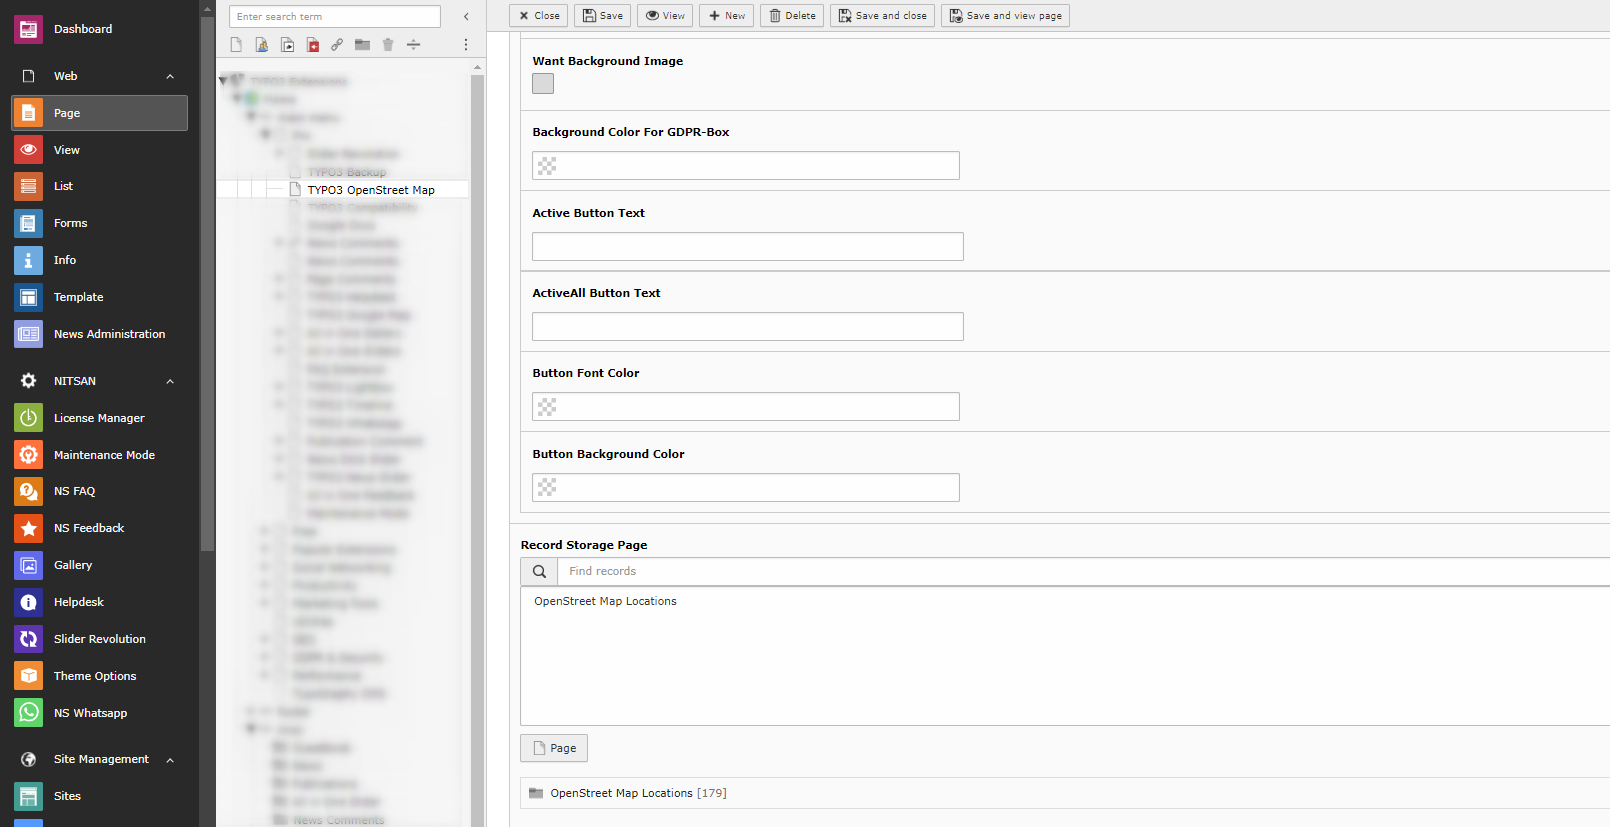Click the Save button
The image size is (1610, 827).
[602, 16]
